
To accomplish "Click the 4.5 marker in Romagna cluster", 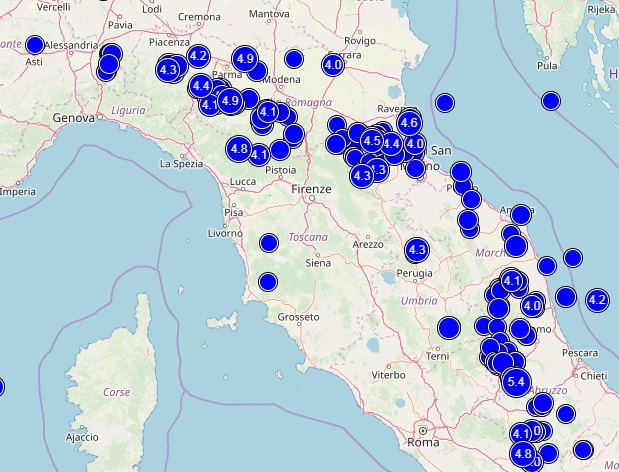I will coord(372,141).
